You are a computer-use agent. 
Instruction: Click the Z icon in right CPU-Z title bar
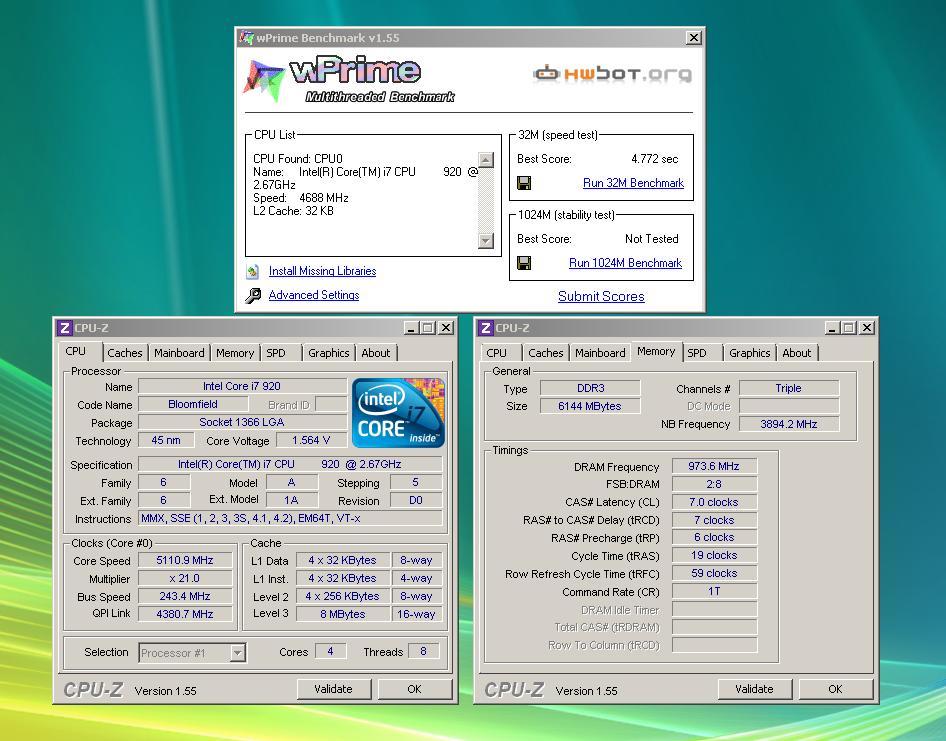point(486,328)
